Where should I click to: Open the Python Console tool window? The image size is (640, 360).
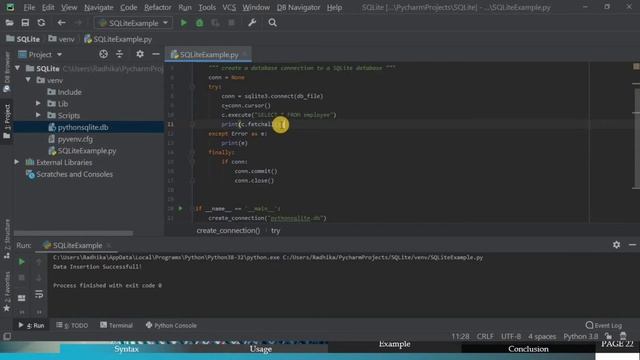(x=171, y=325)
